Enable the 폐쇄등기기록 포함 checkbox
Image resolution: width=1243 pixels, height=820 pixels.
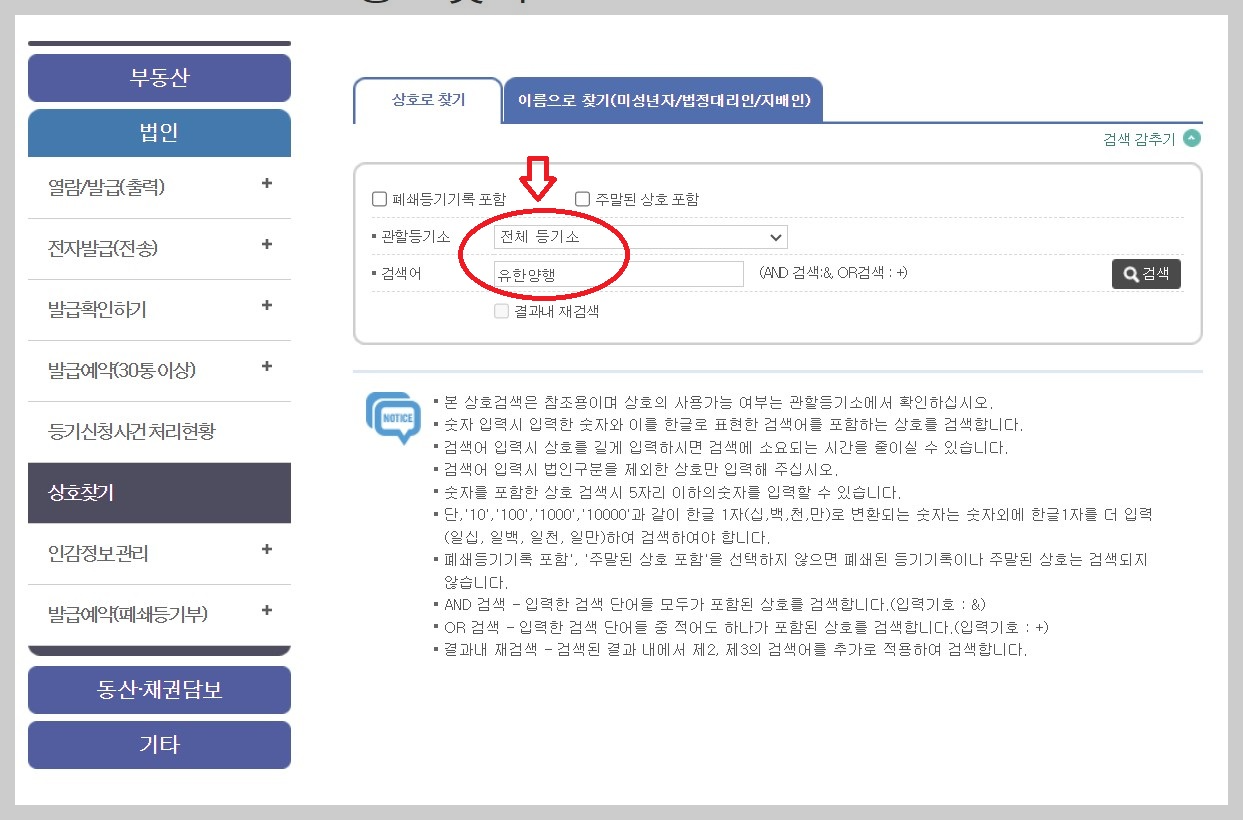coord(379,198)
